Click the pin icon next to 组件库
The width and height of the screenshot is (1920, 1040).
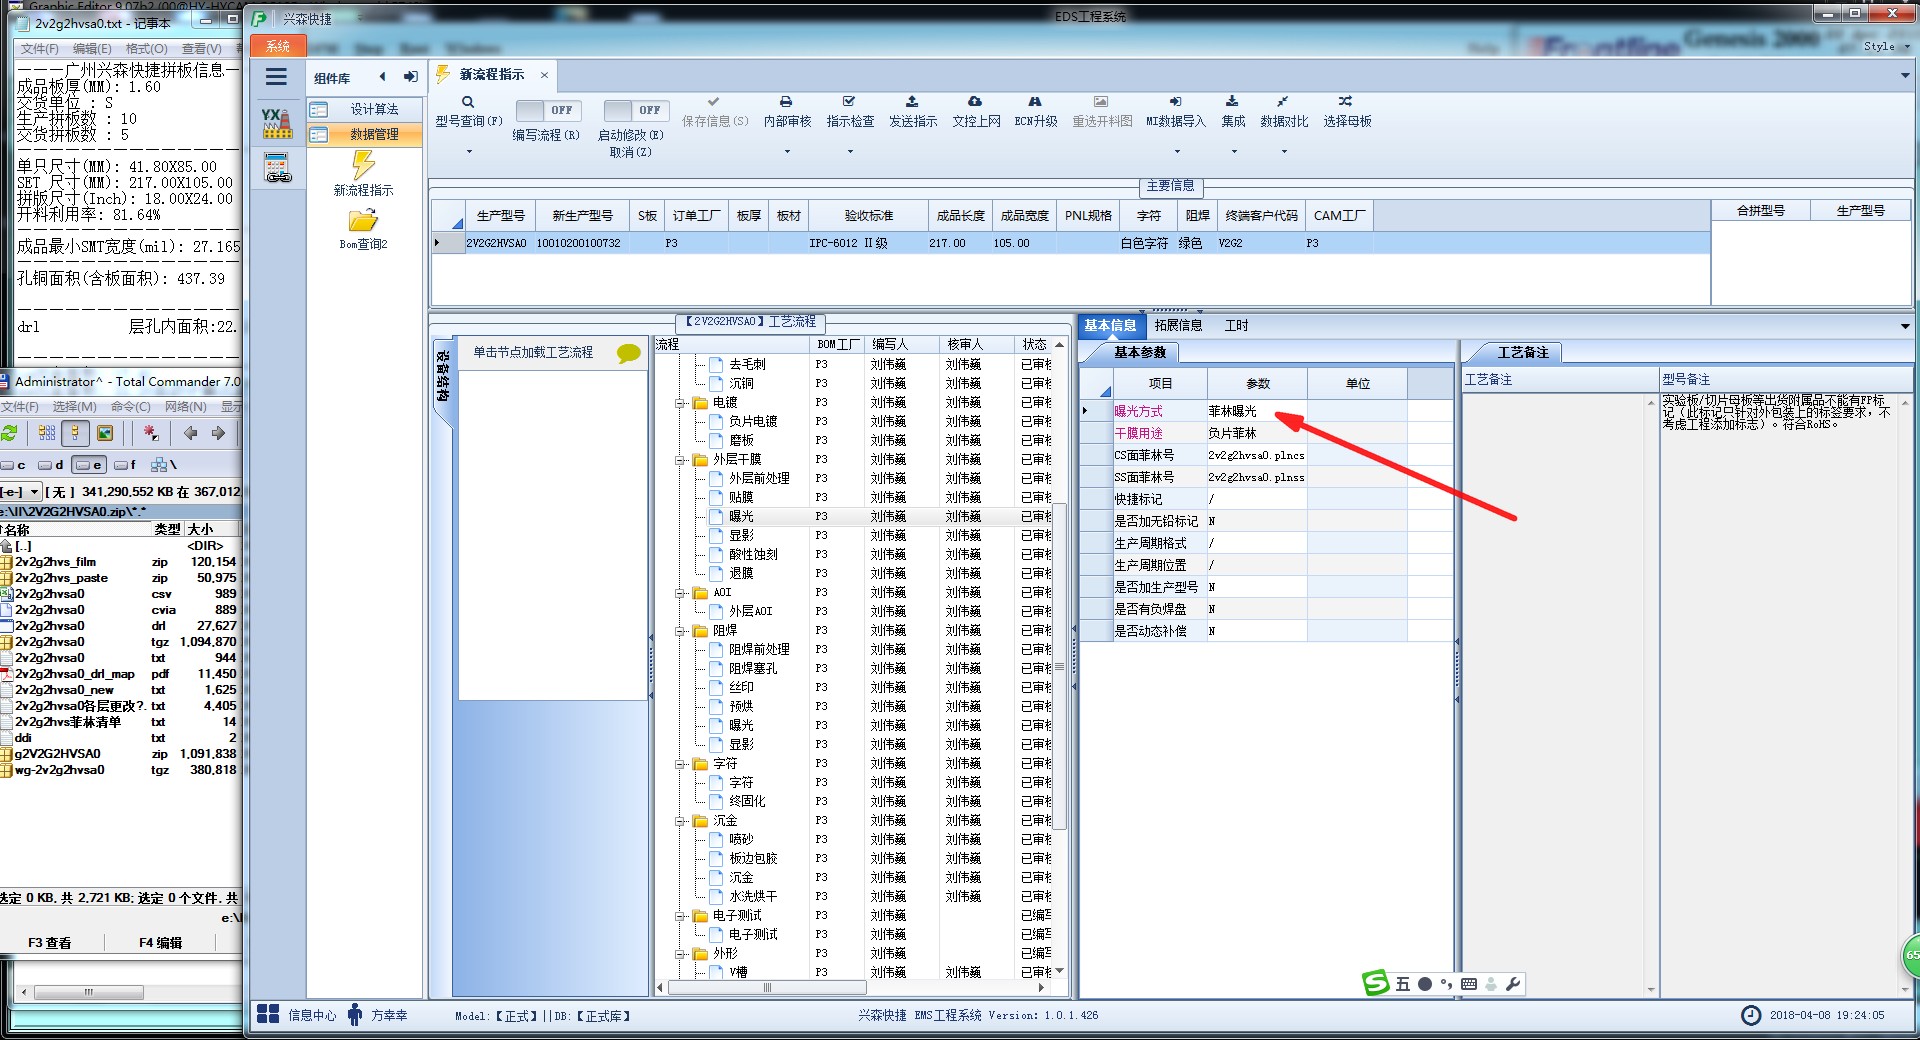(x=410, y=77)
